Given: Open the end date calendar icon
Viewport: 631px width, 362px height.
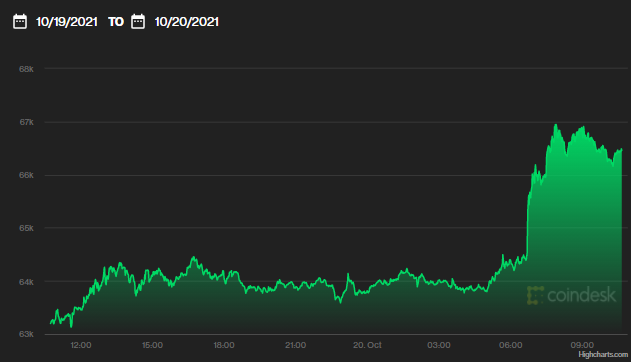Looking at the screenshot, I should click(138, 21).
